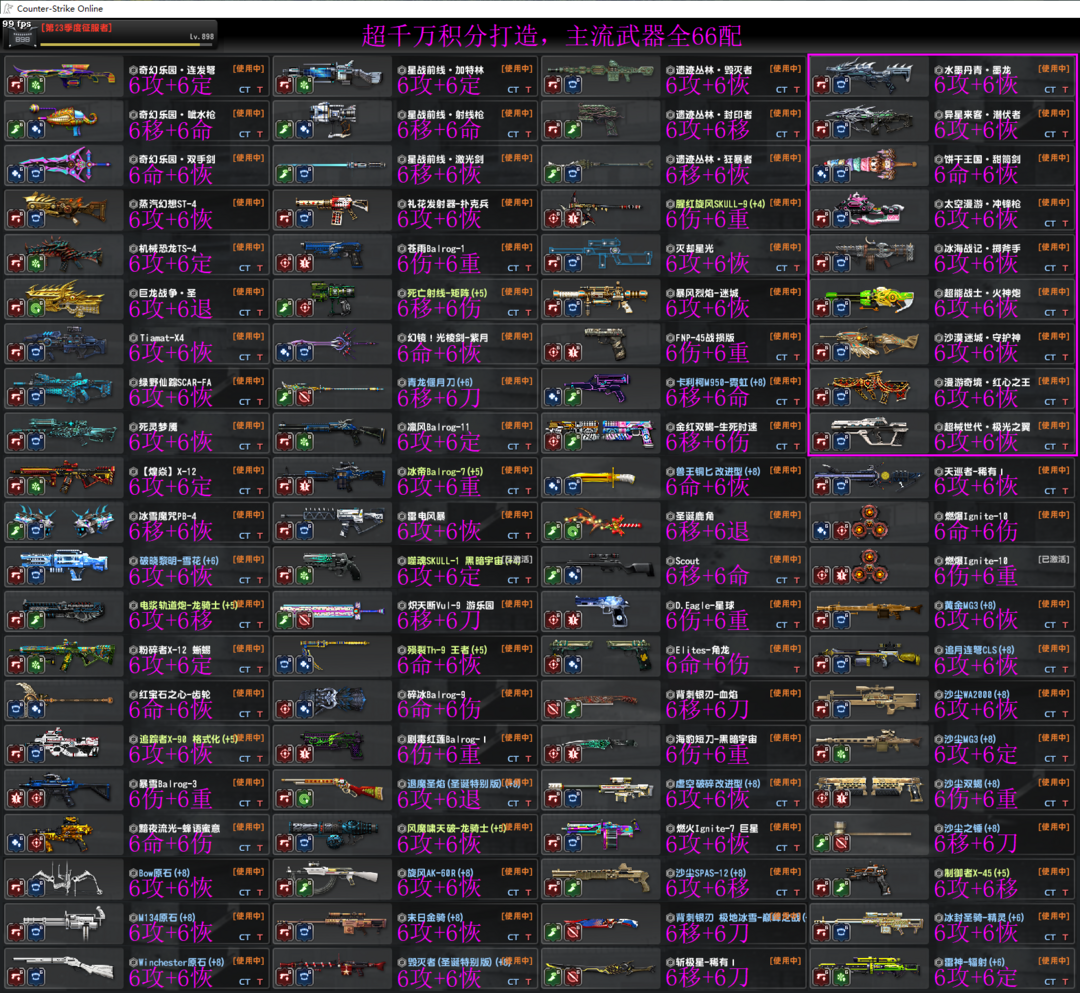1080x993 pixels.
Task: Click green boot icon on Scout card
Action: [x=554, y=576]
